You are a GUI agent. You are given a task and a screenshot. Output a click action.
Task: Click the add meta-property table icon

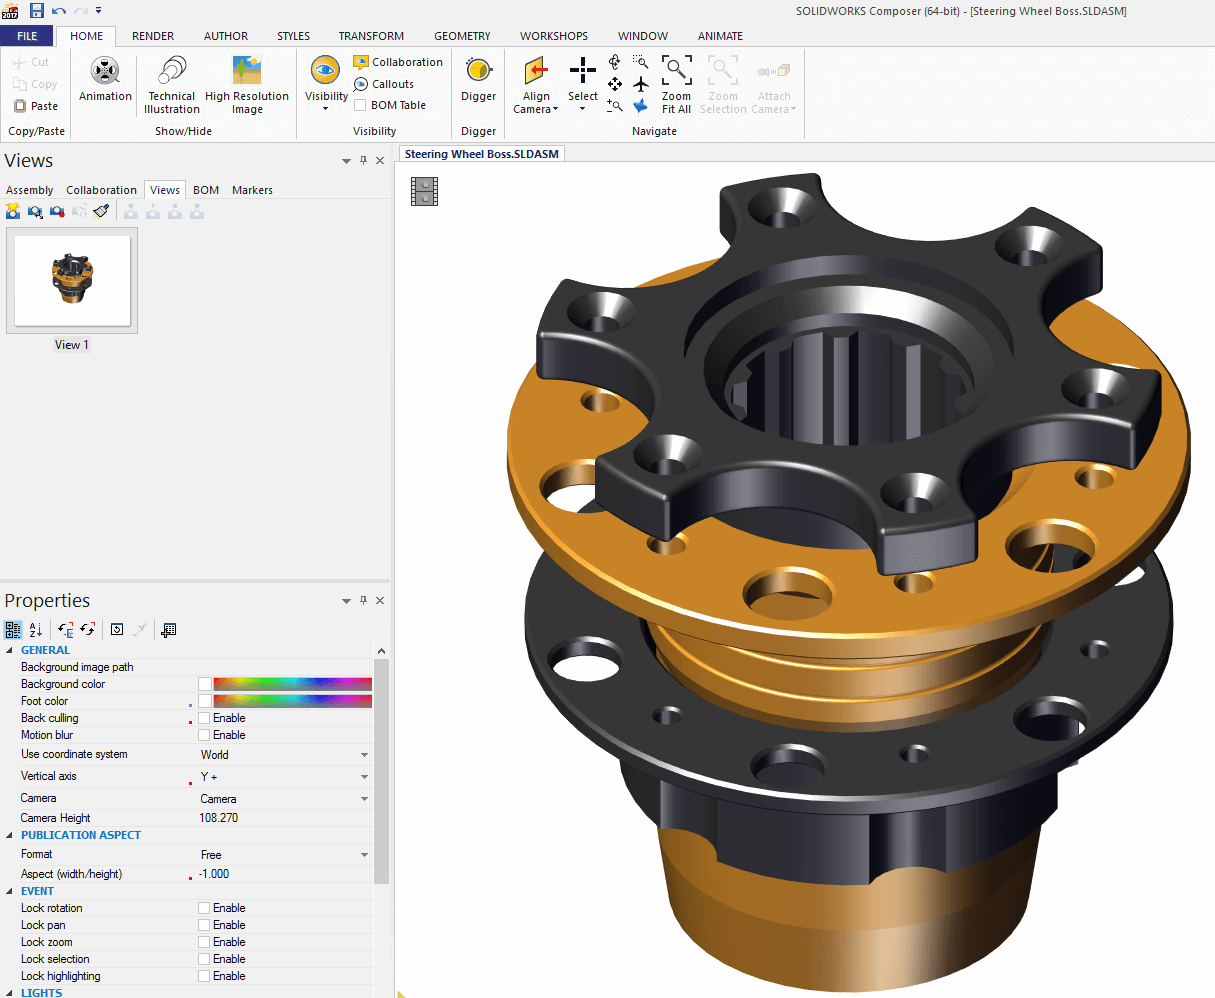point(168,629)
